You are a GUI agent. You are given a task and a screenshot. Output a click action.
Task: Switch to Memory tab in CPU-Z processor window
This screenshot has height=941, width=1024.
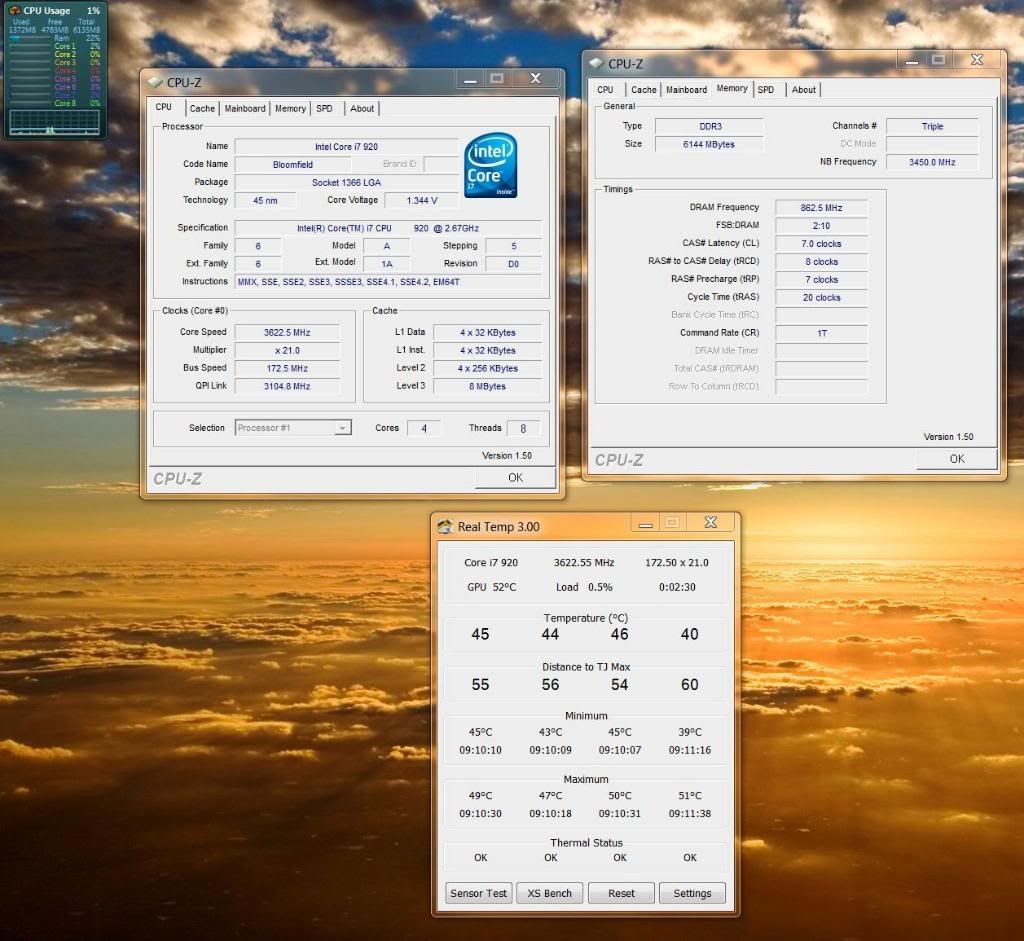coord(290,108)
